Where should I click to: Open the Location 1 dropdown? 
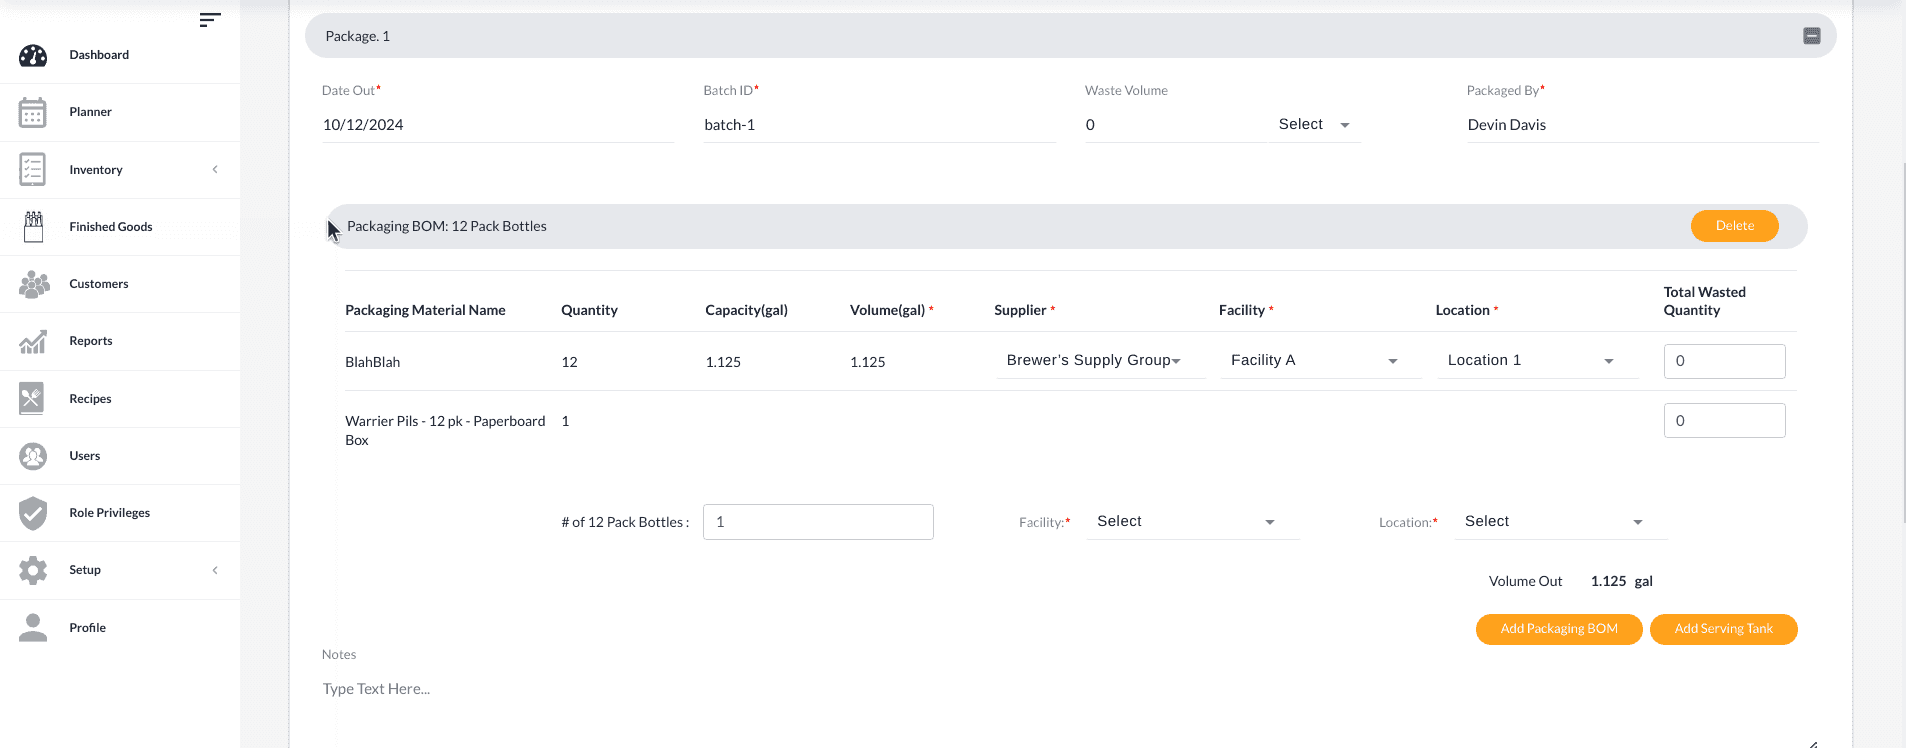(x=1537, y=361)
